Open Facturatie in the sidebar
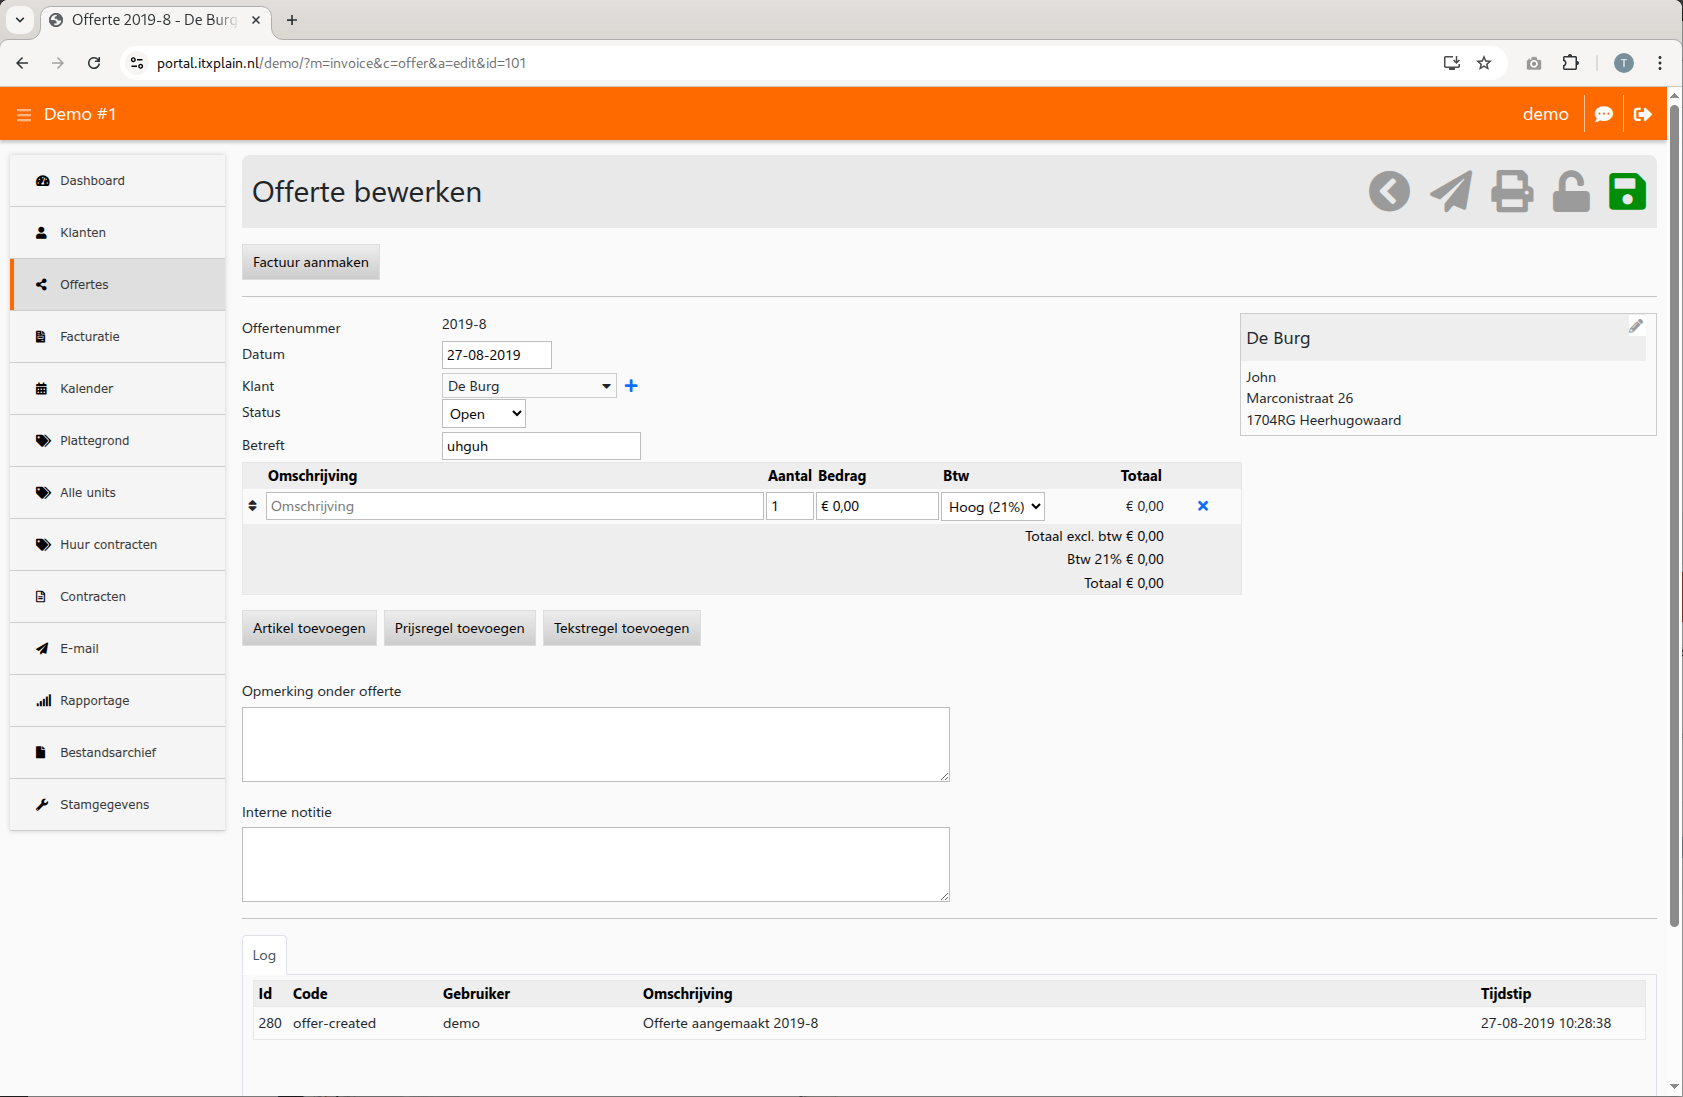Screen dimensions: 1683x1097 90,337
